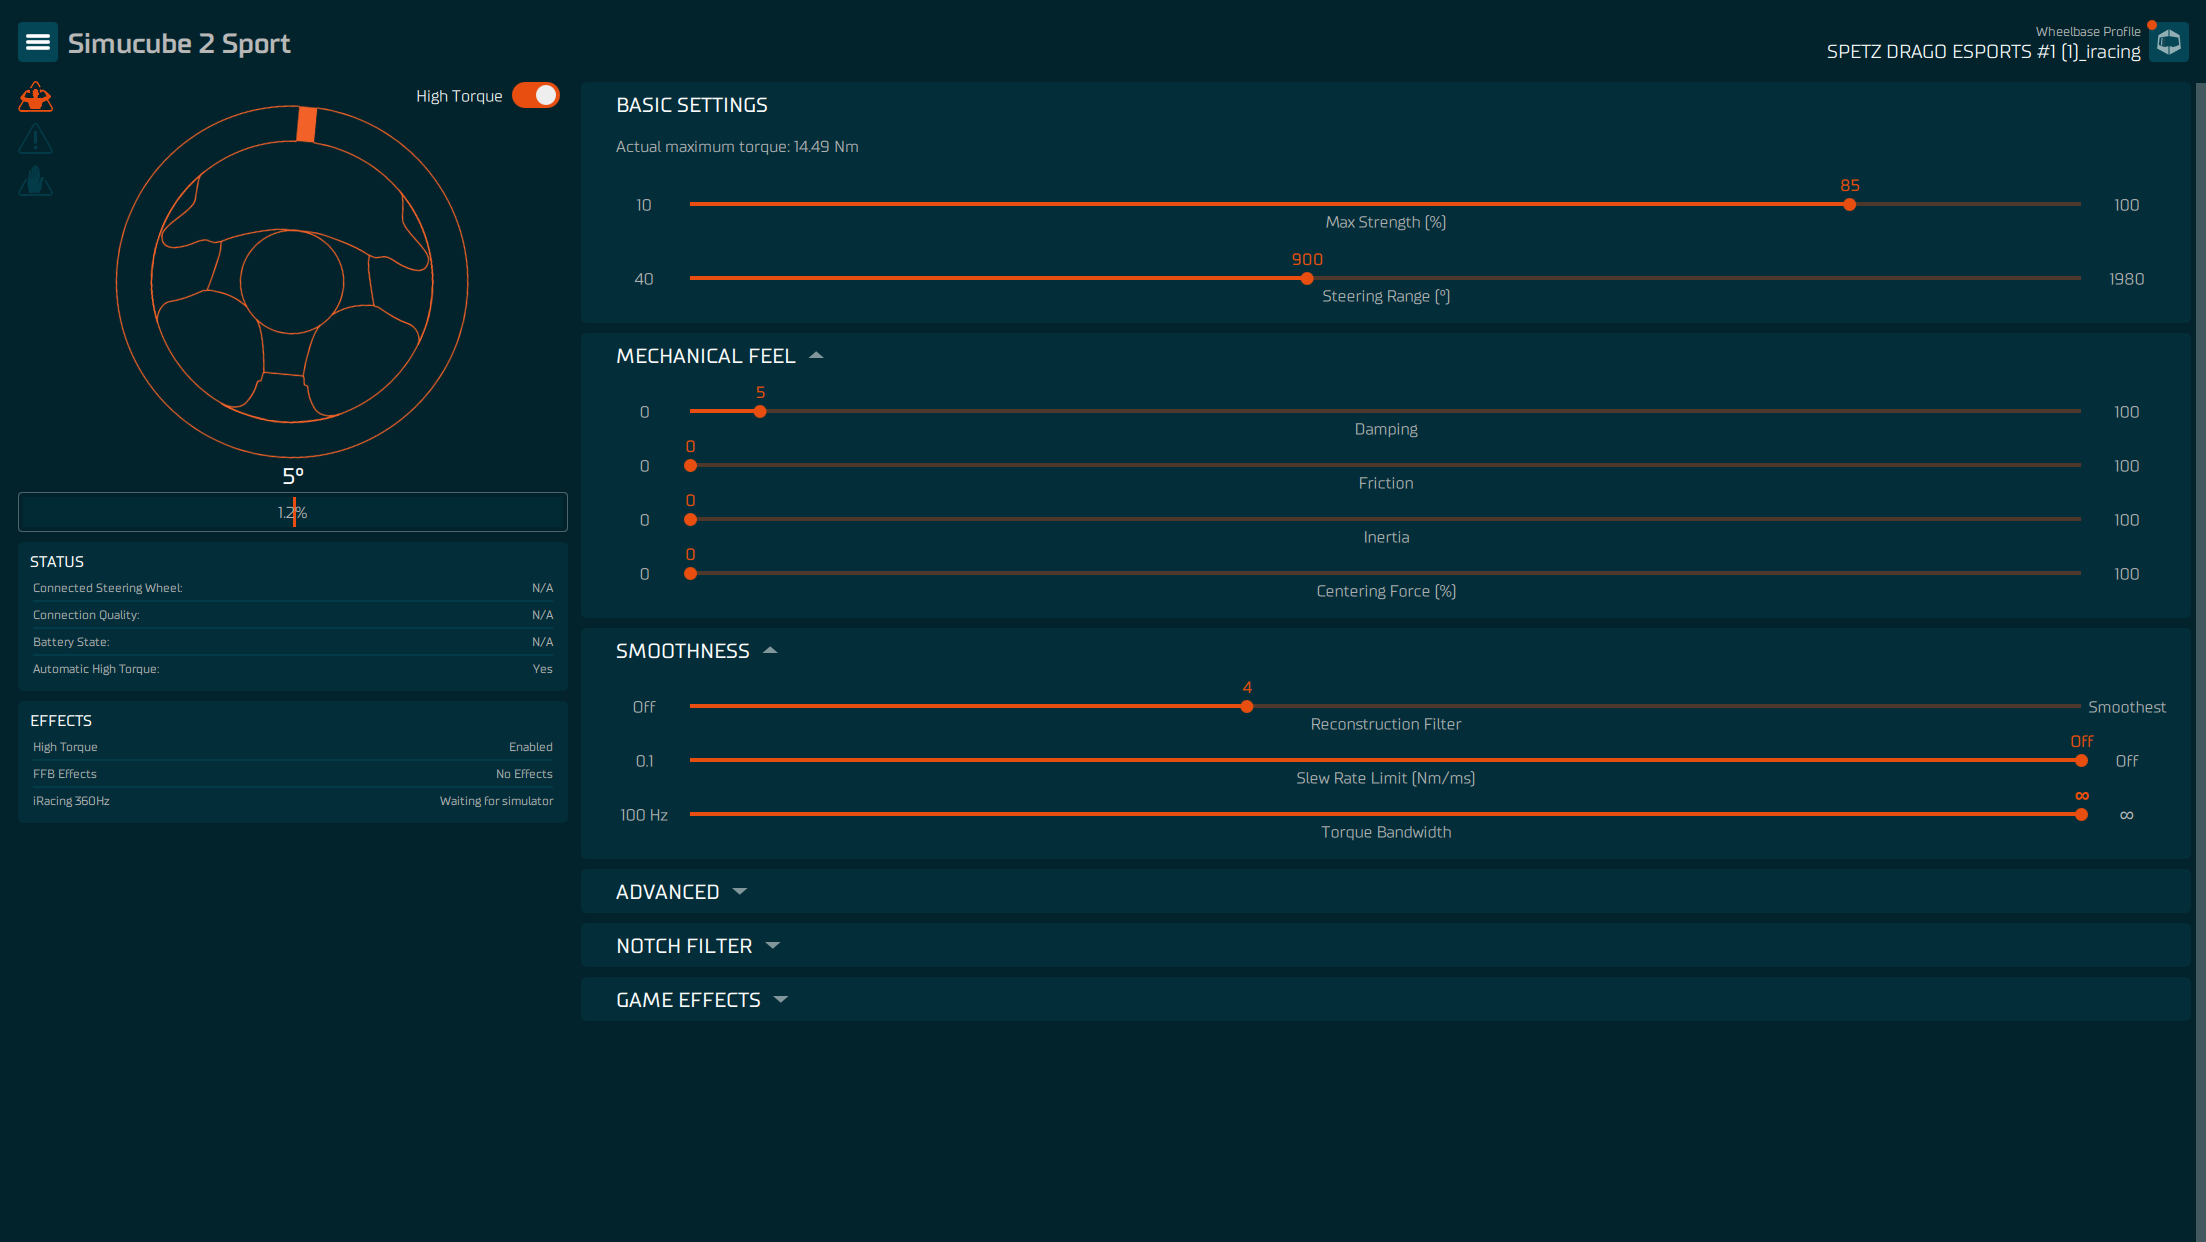Screen dimensions: 2206x1242
Task: Click the Simucube 2 Sport title
Action: (x=179, y=43)
